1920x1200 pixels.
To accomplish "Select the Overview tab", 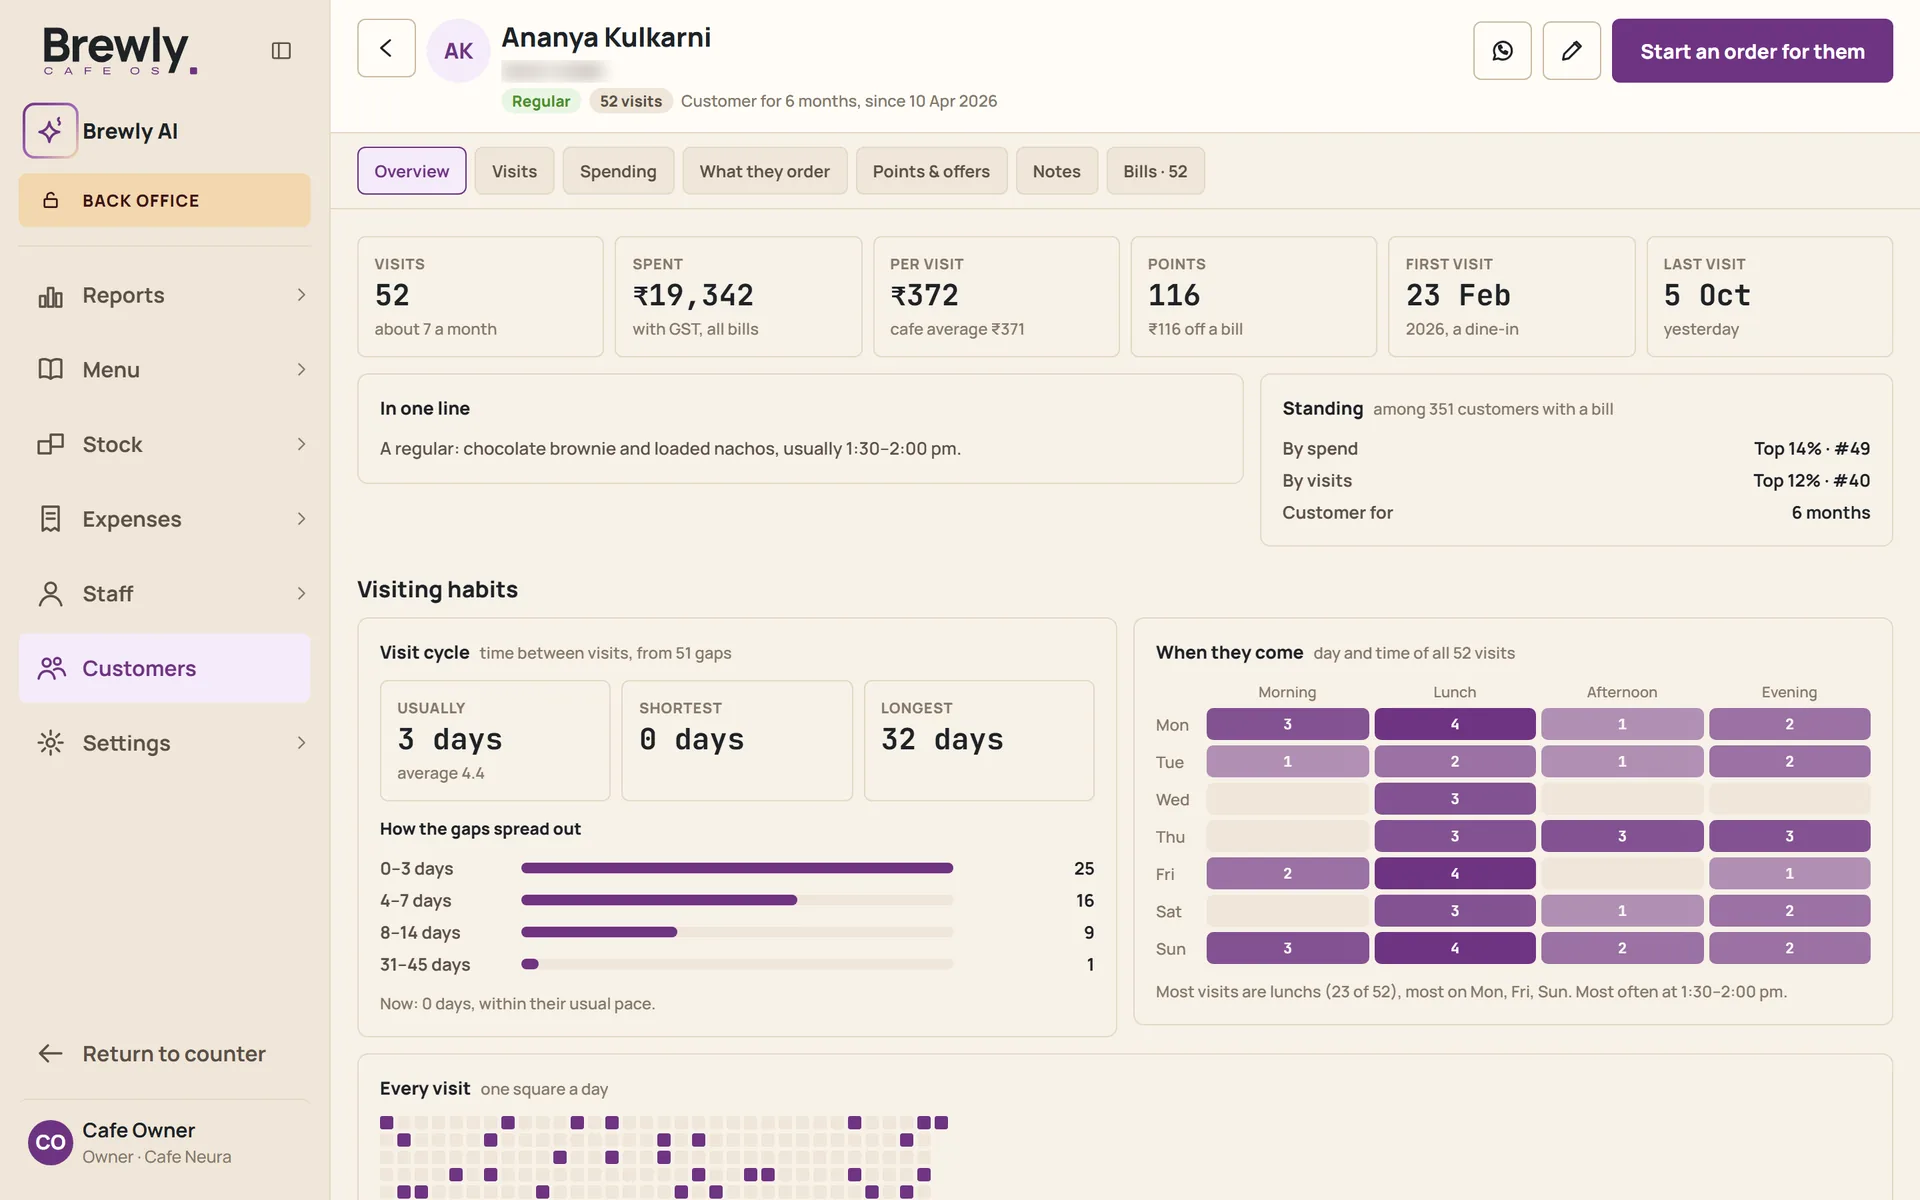I will [412, 171].
